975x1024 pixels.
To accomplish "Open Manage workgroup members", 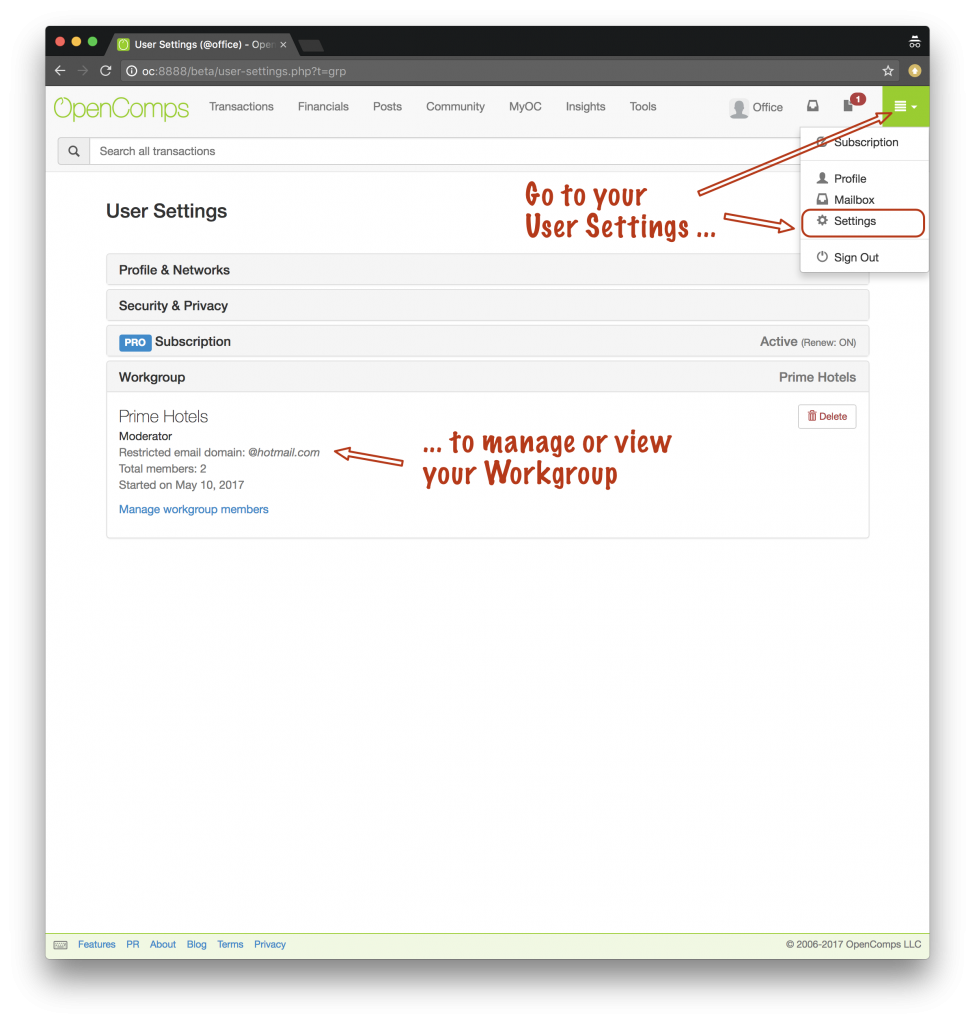I will [193, 509].
